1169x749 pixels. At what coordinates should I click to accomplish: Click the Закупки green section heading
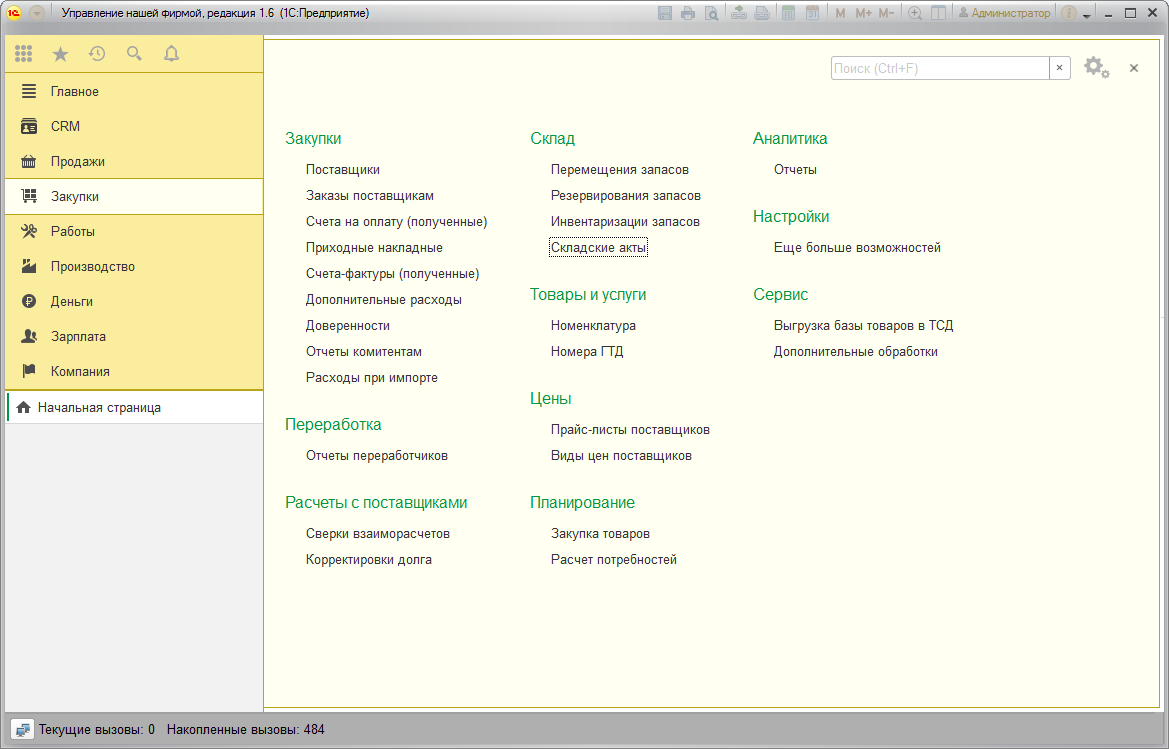click(313, 138)
